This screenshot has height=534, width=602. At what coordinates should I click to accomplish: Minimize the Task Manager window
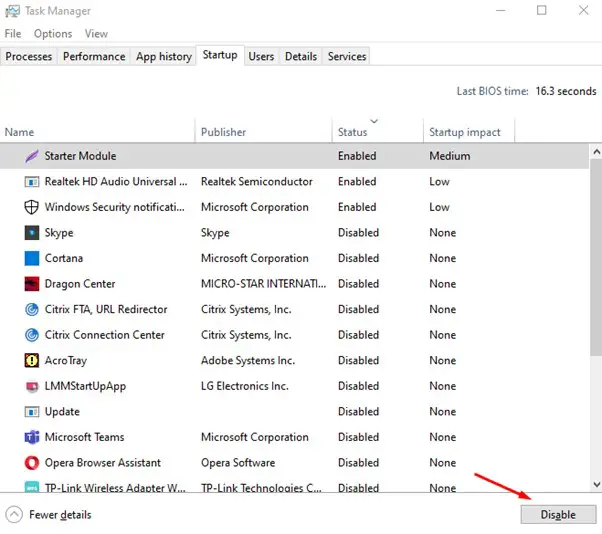(x=501, y=10)
